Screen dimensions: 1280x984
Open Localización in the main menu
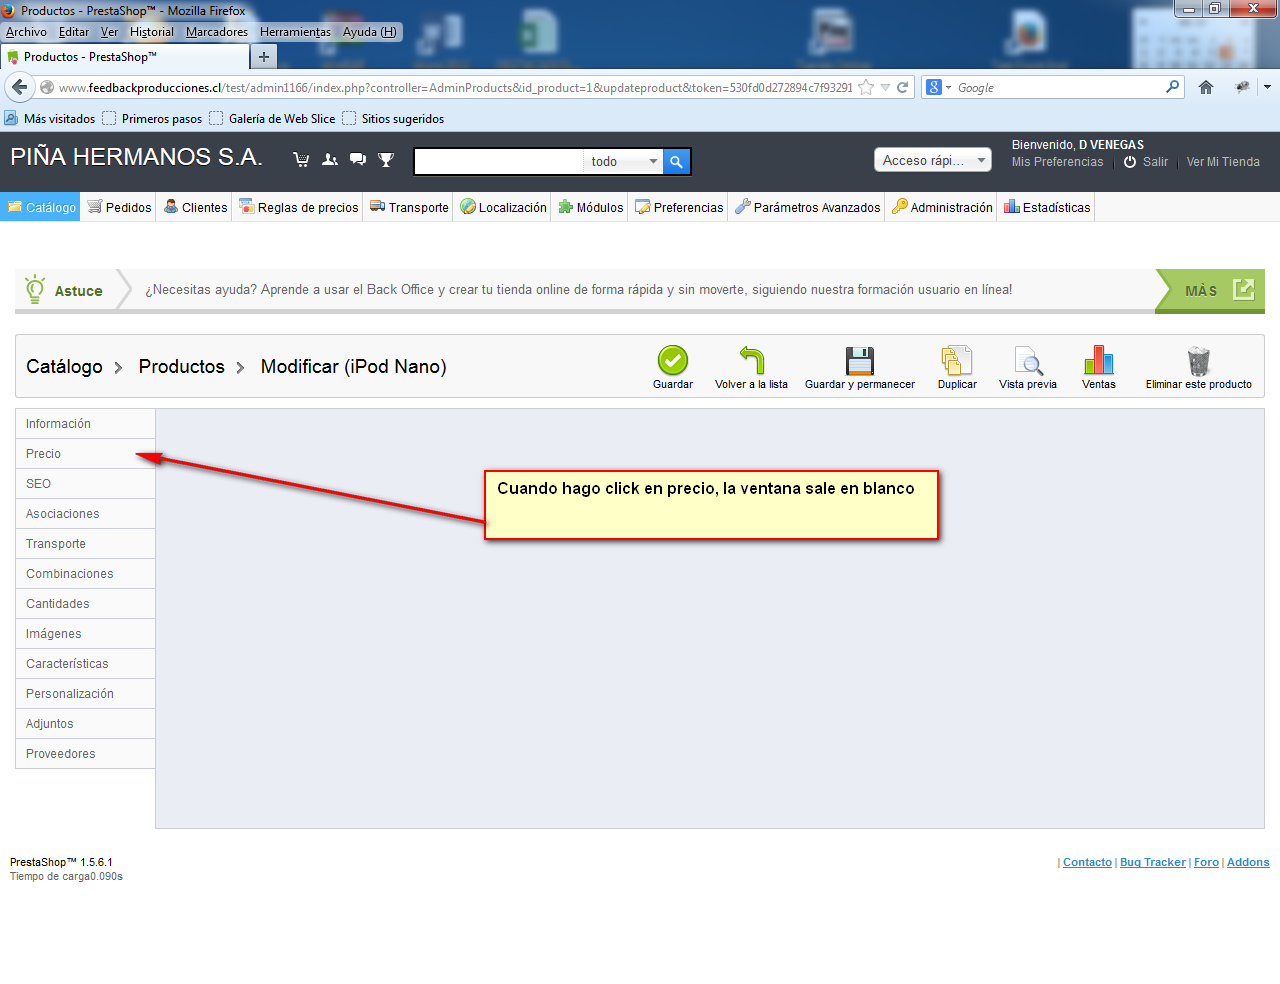click(x=503, y=207)
